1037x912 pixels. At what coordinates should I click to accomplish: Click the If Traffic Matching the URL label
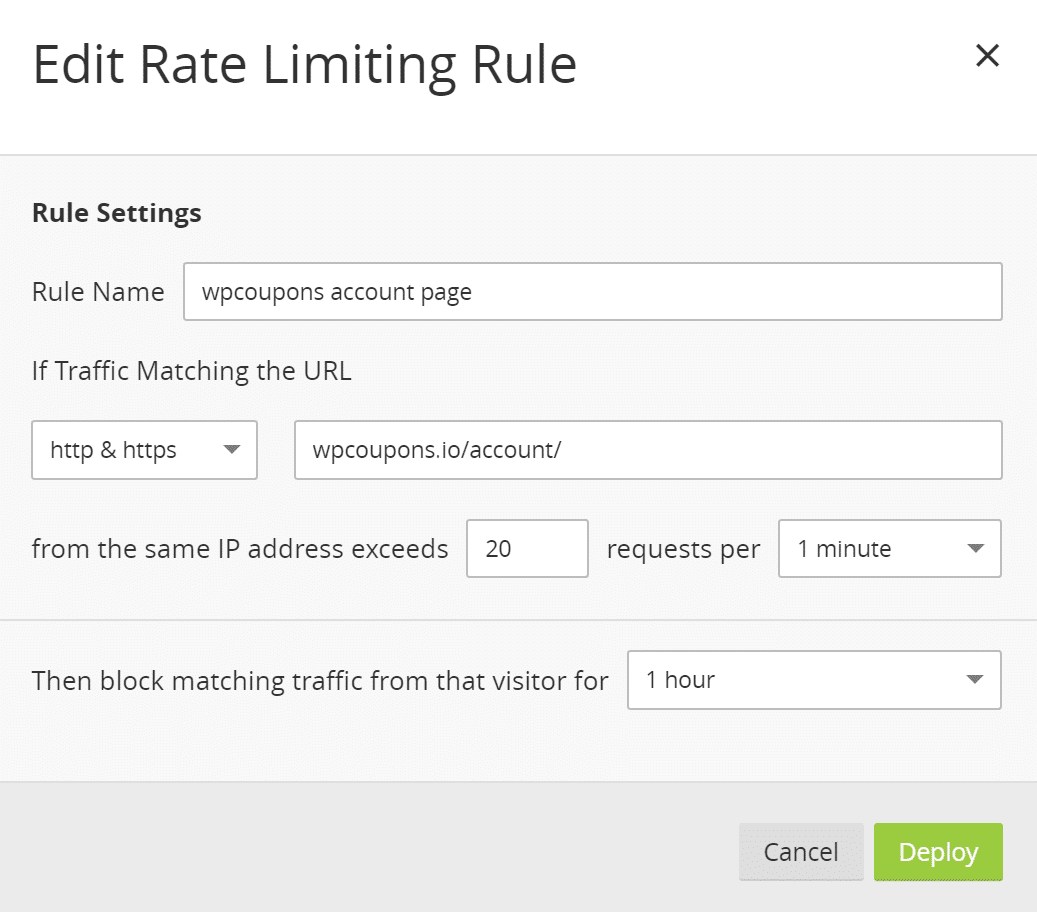click(192, 370)
